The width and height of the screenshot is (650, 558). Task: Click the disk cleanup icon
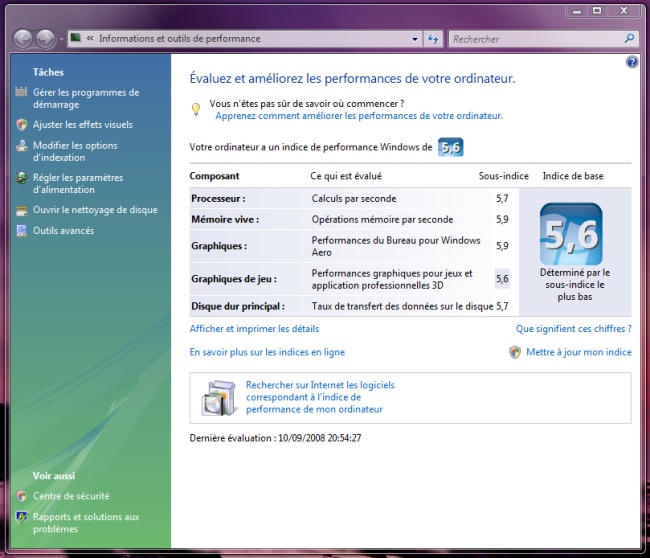22,211
